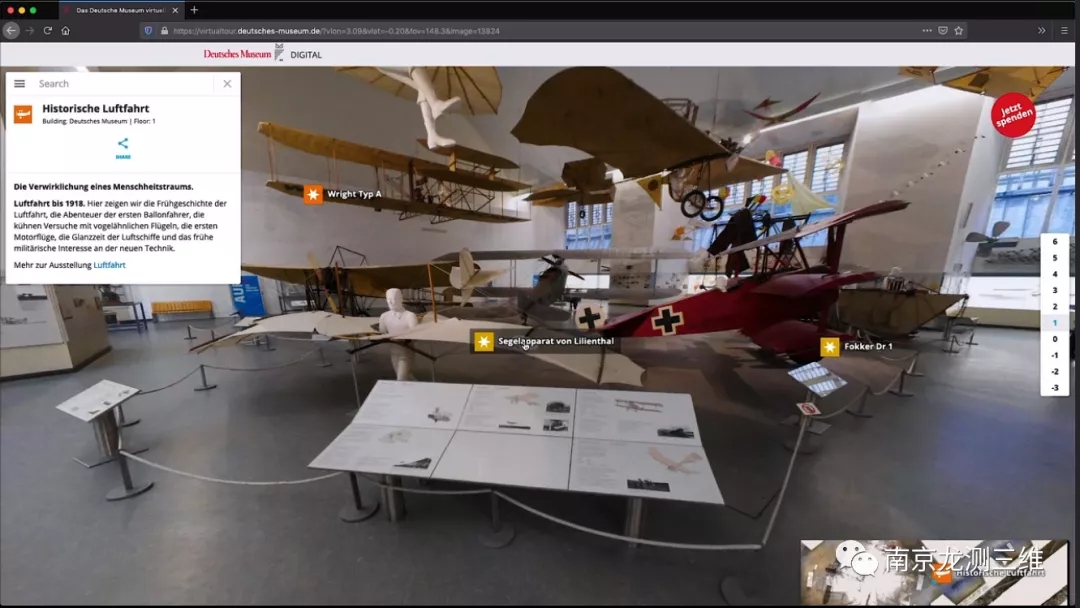1080x608 pixels.
Task: Share the Historische Luftfahrt exhibit
Action: click(x=123, y=147)
